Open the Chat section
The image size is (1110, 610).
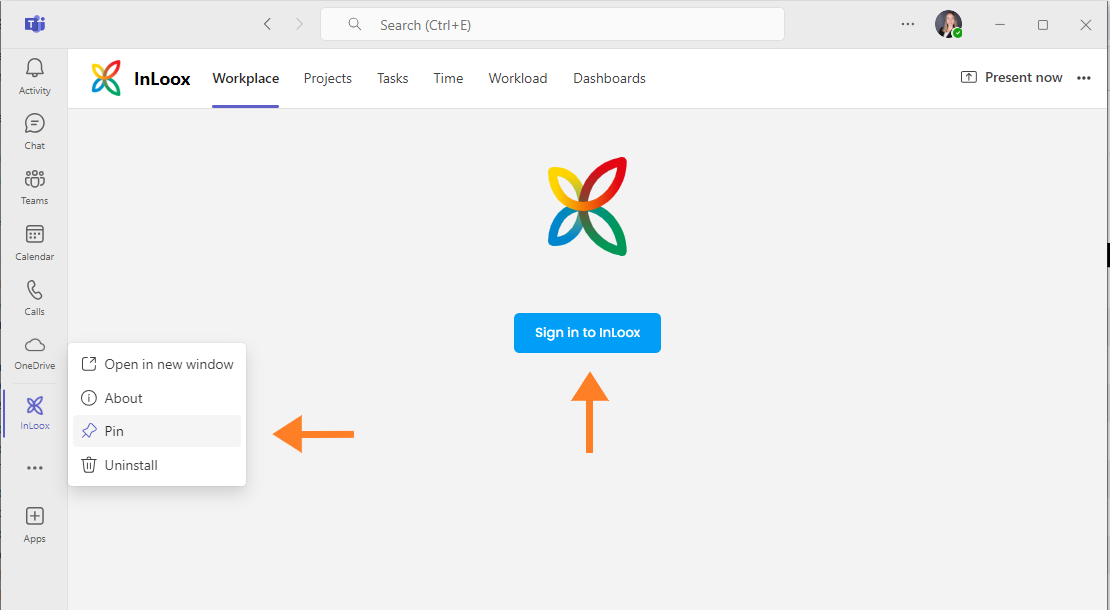34,130
